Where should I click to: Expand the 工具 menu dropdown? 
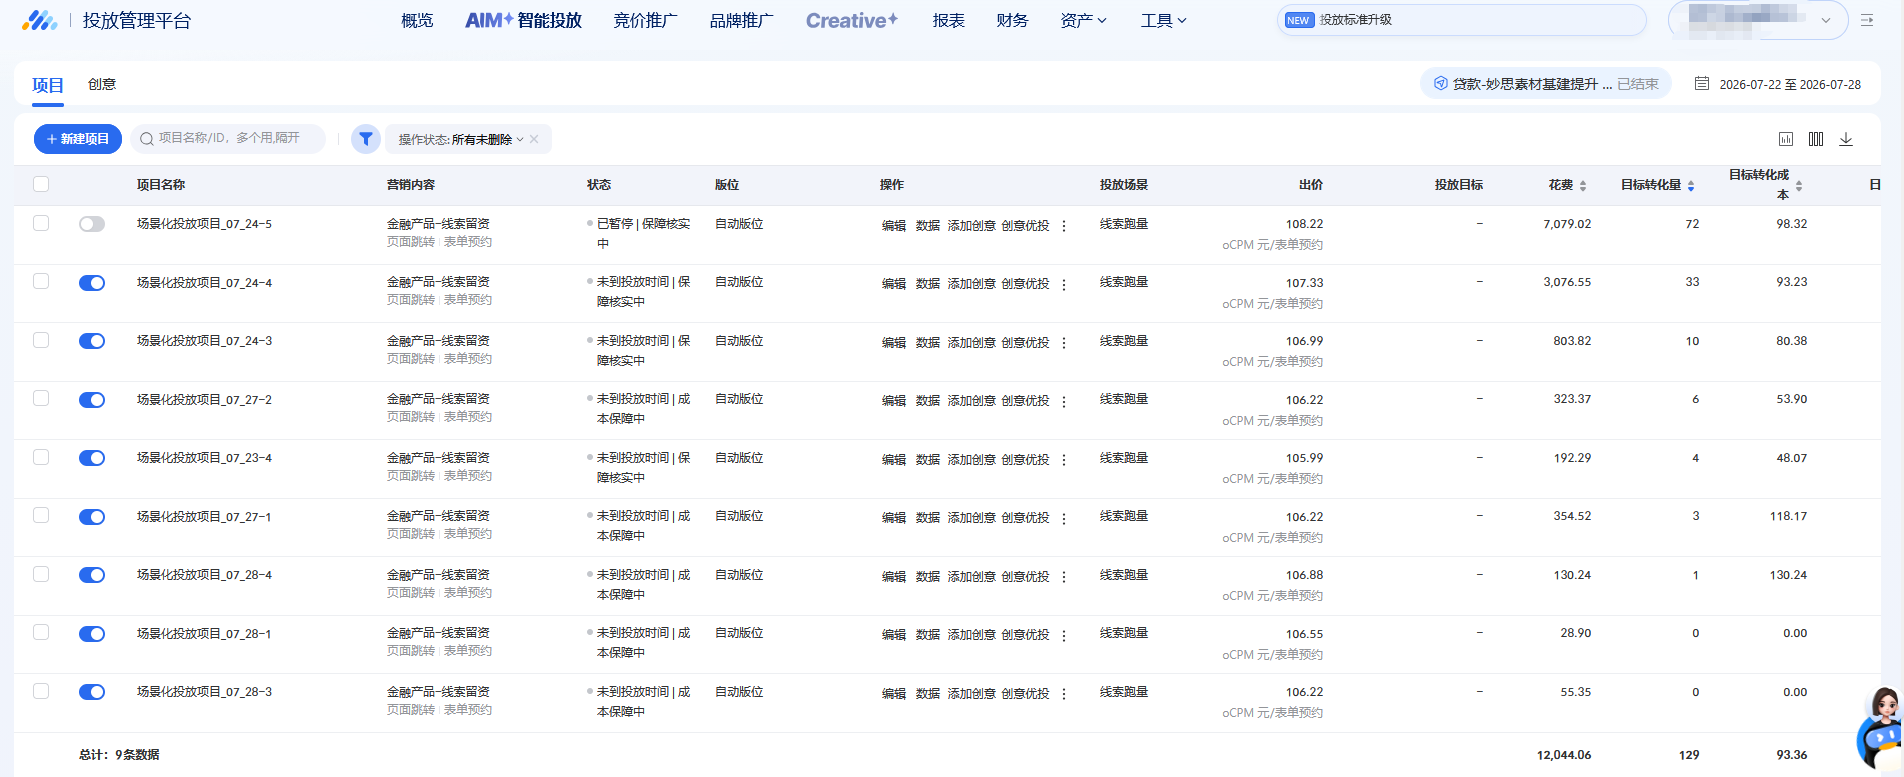pos(1164,20)
